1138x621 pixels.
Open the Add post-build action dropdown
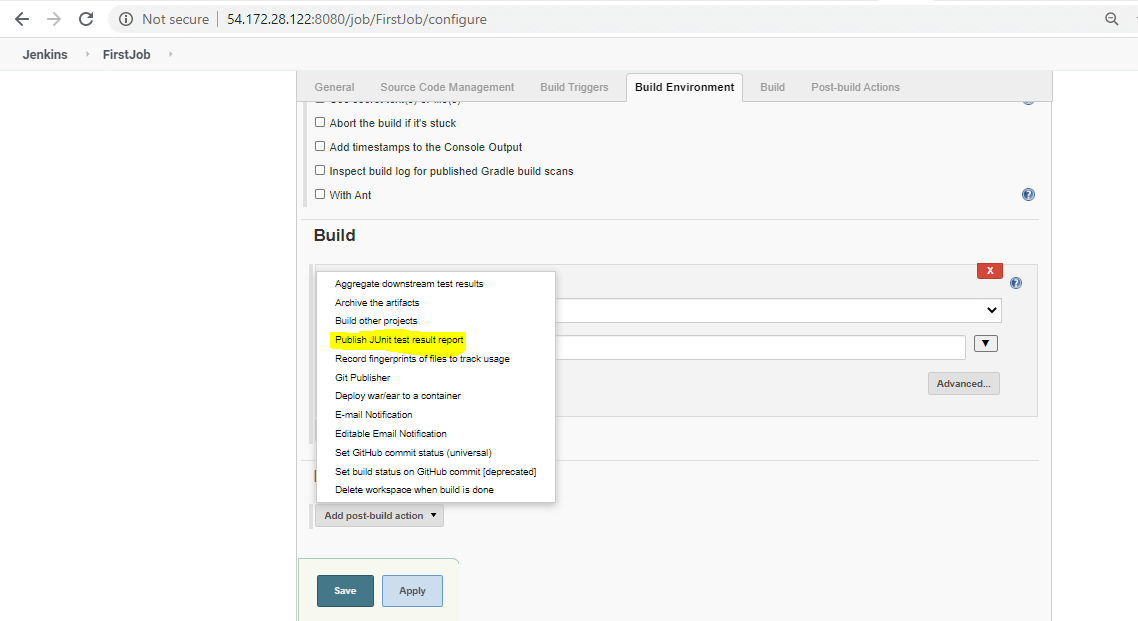tap(379, 516)
